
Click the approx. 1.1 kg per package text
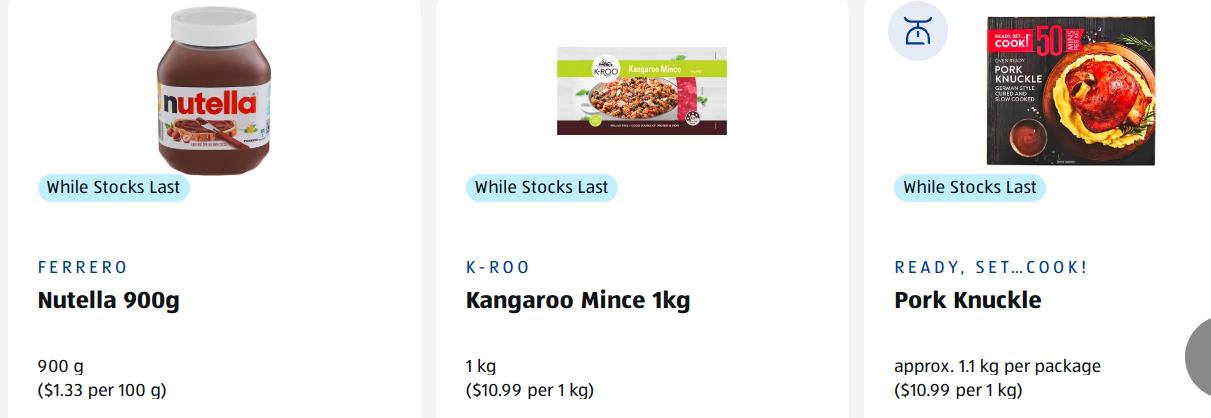(x=997, y=366)
